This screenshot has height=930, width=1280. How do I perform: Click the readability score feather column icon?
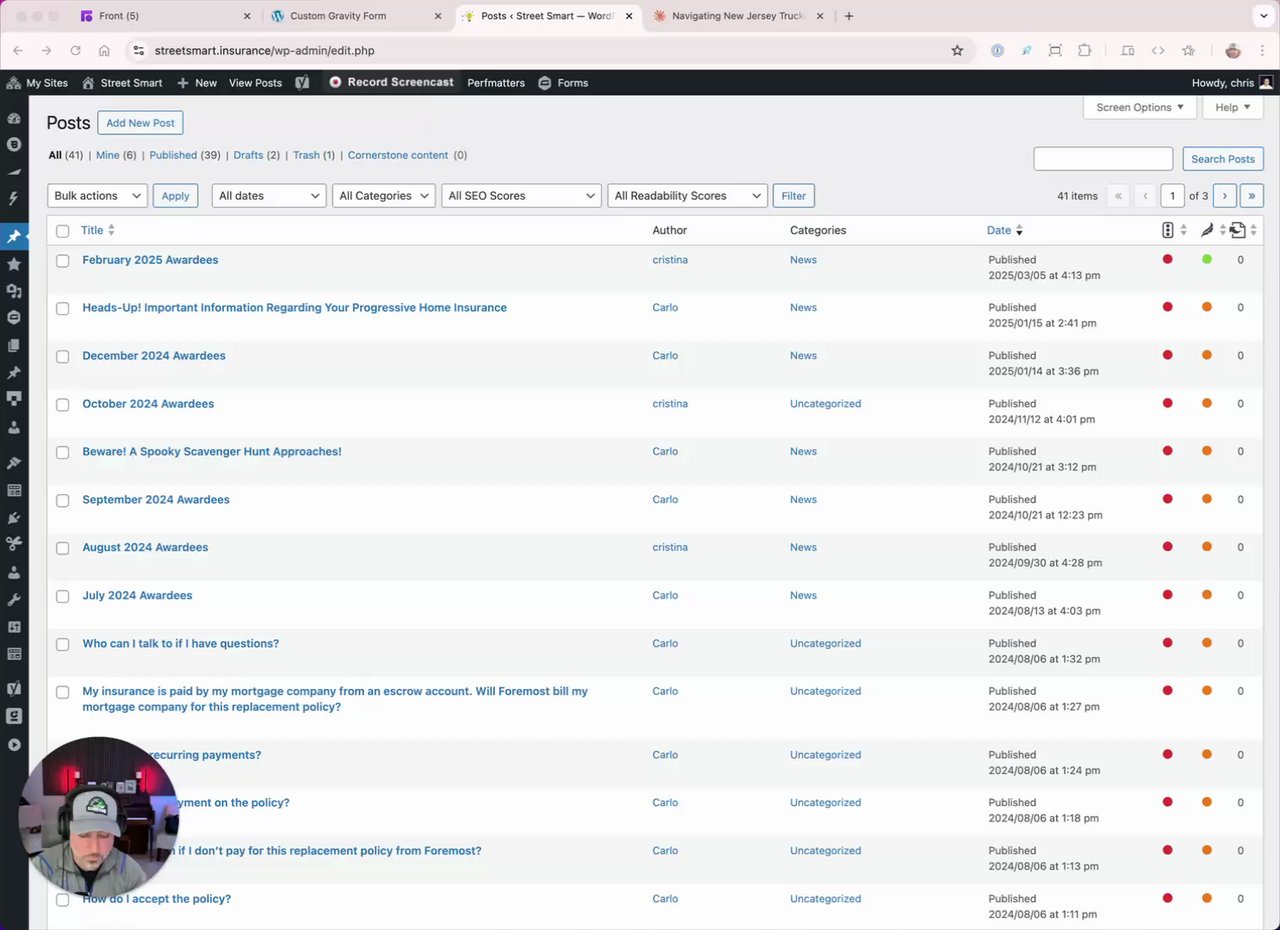coord(1207,230)
